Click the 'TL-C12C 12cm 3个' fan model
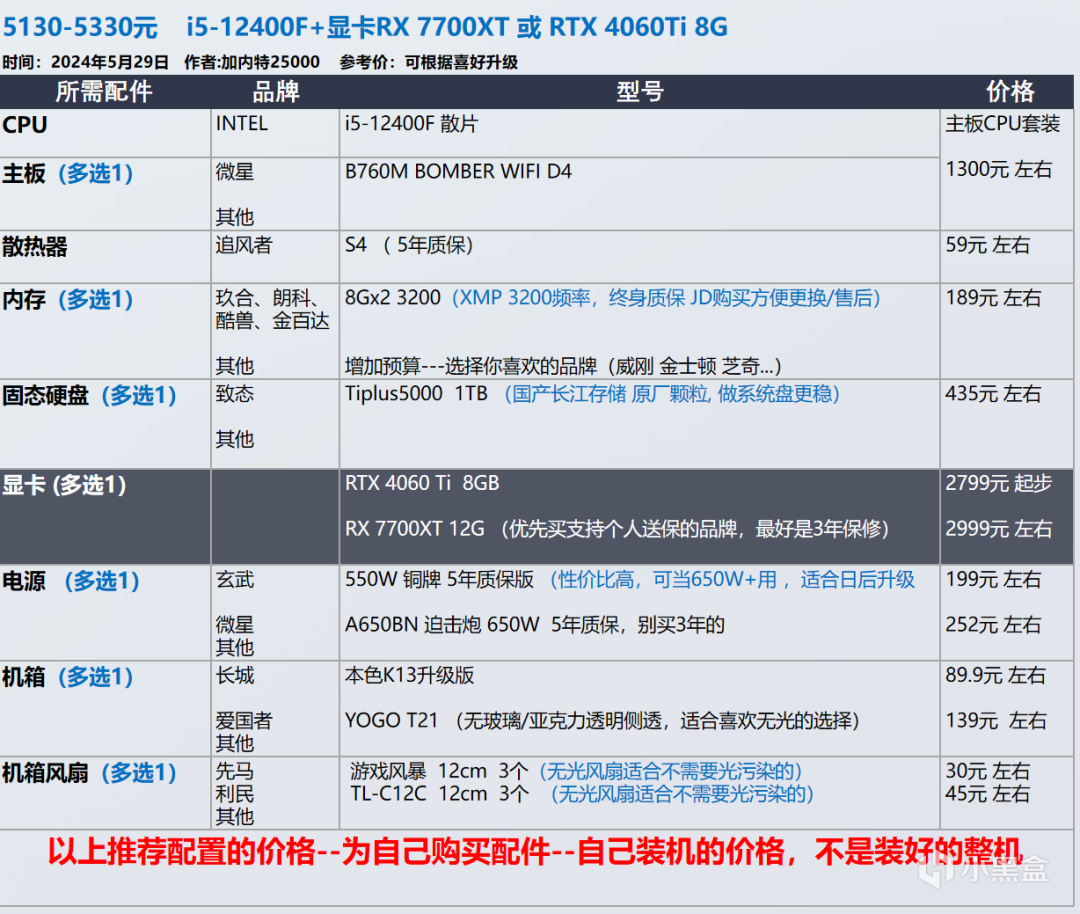The width and height of the screenshot is (1080, 914). [439, 793]
